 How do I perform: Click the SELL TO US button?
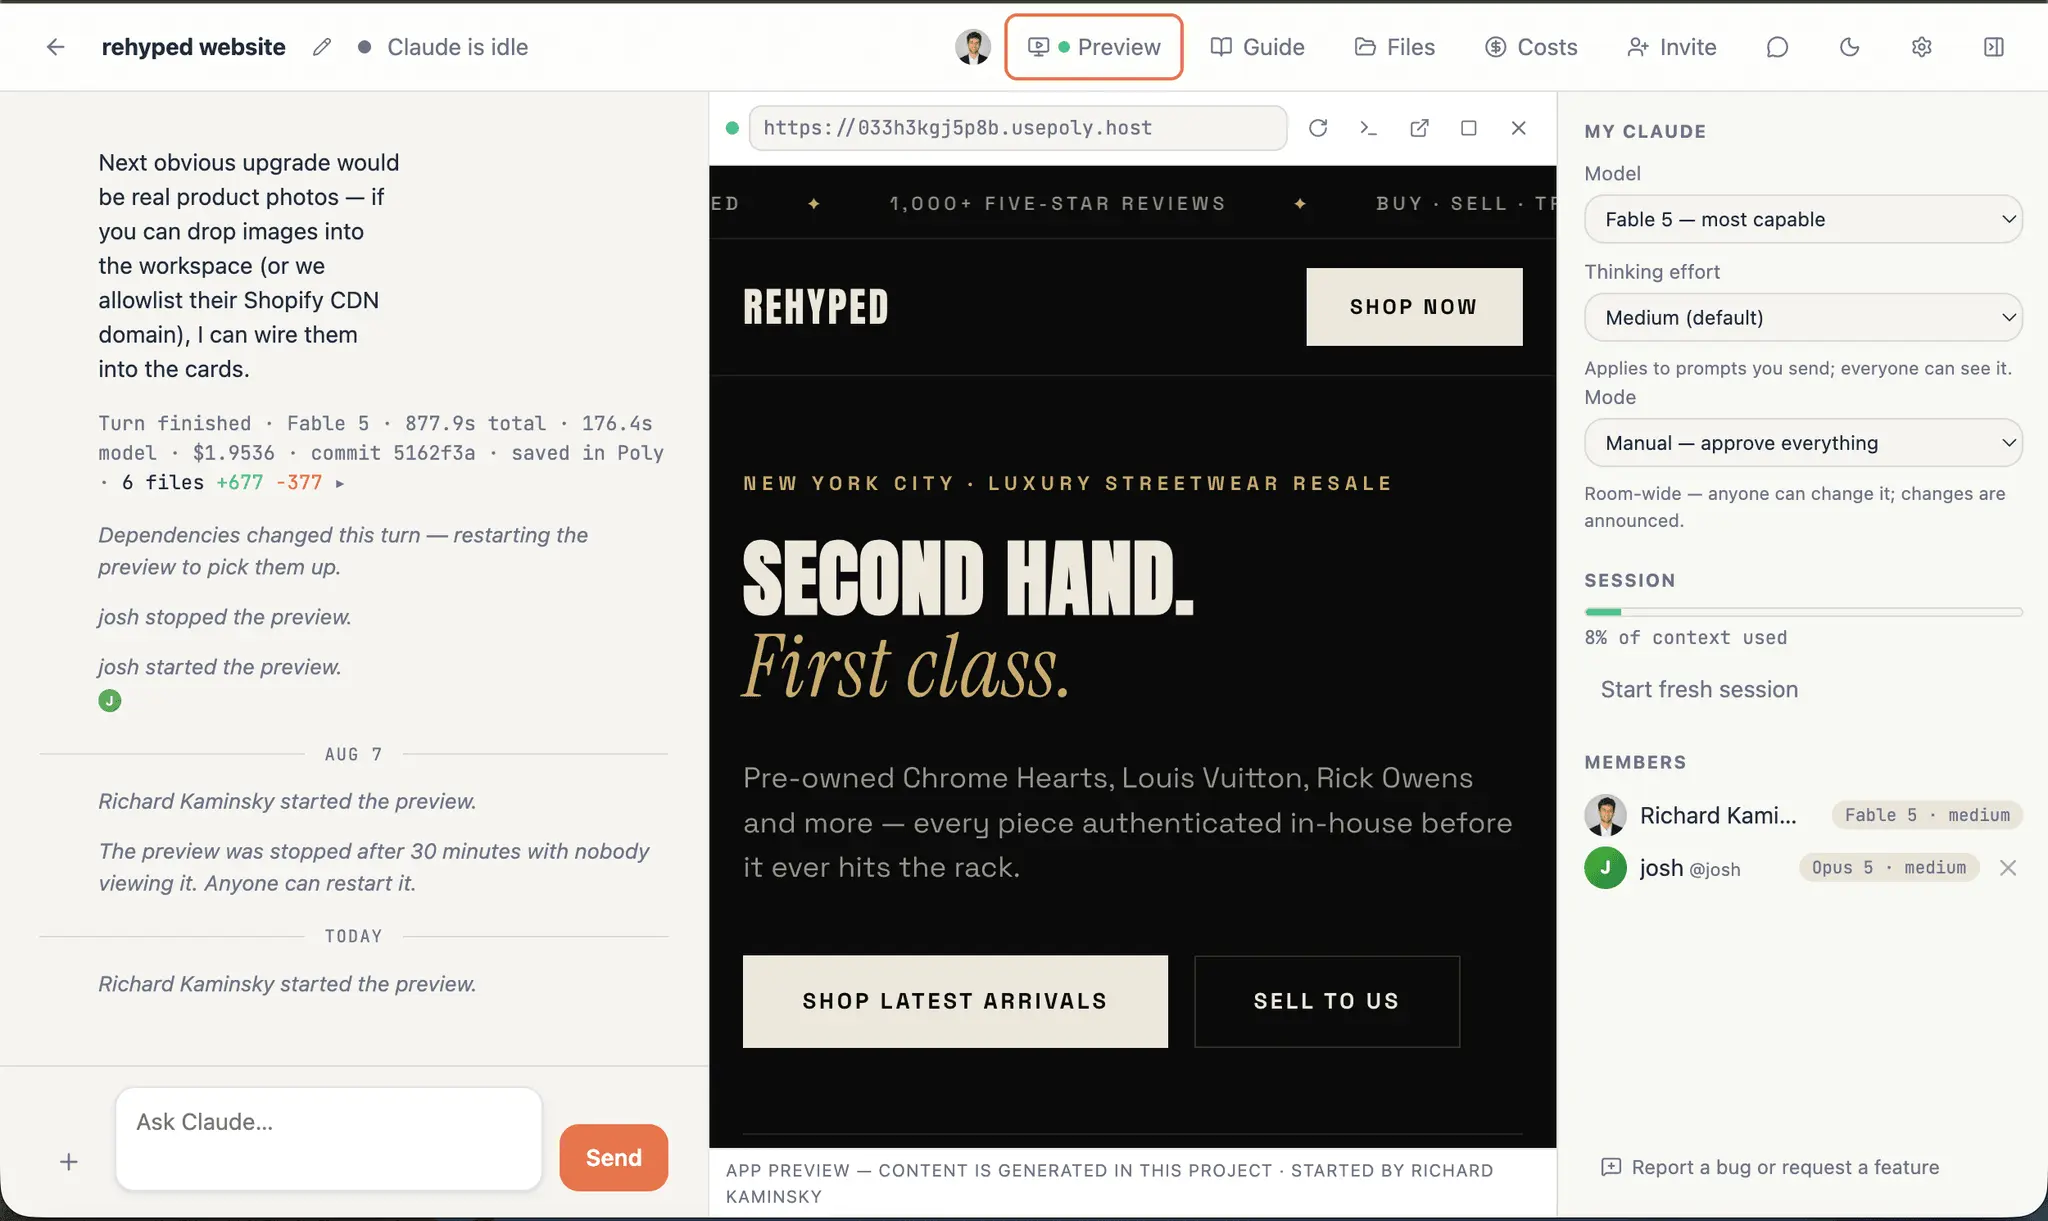(x=1327, y=1001)
